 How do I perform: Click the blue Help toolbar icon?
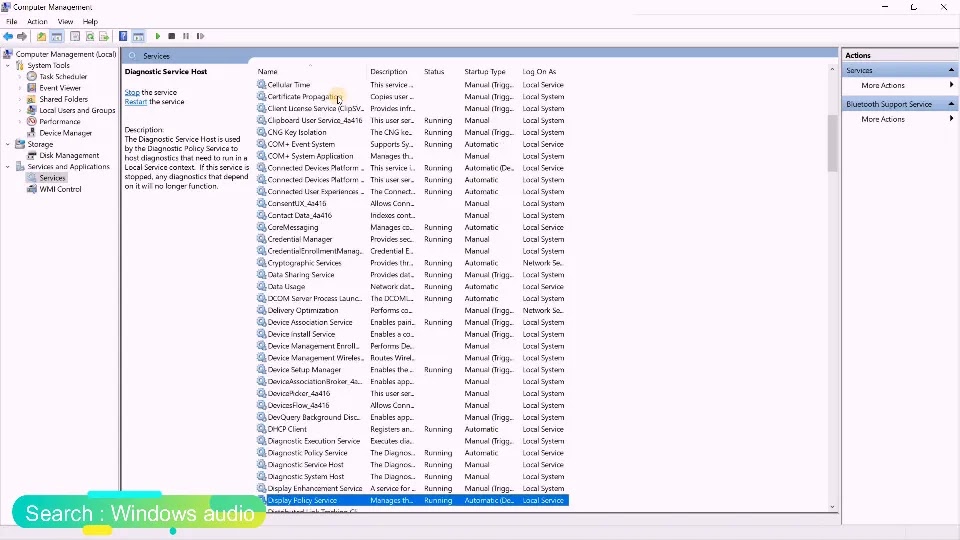coord(123,36)
